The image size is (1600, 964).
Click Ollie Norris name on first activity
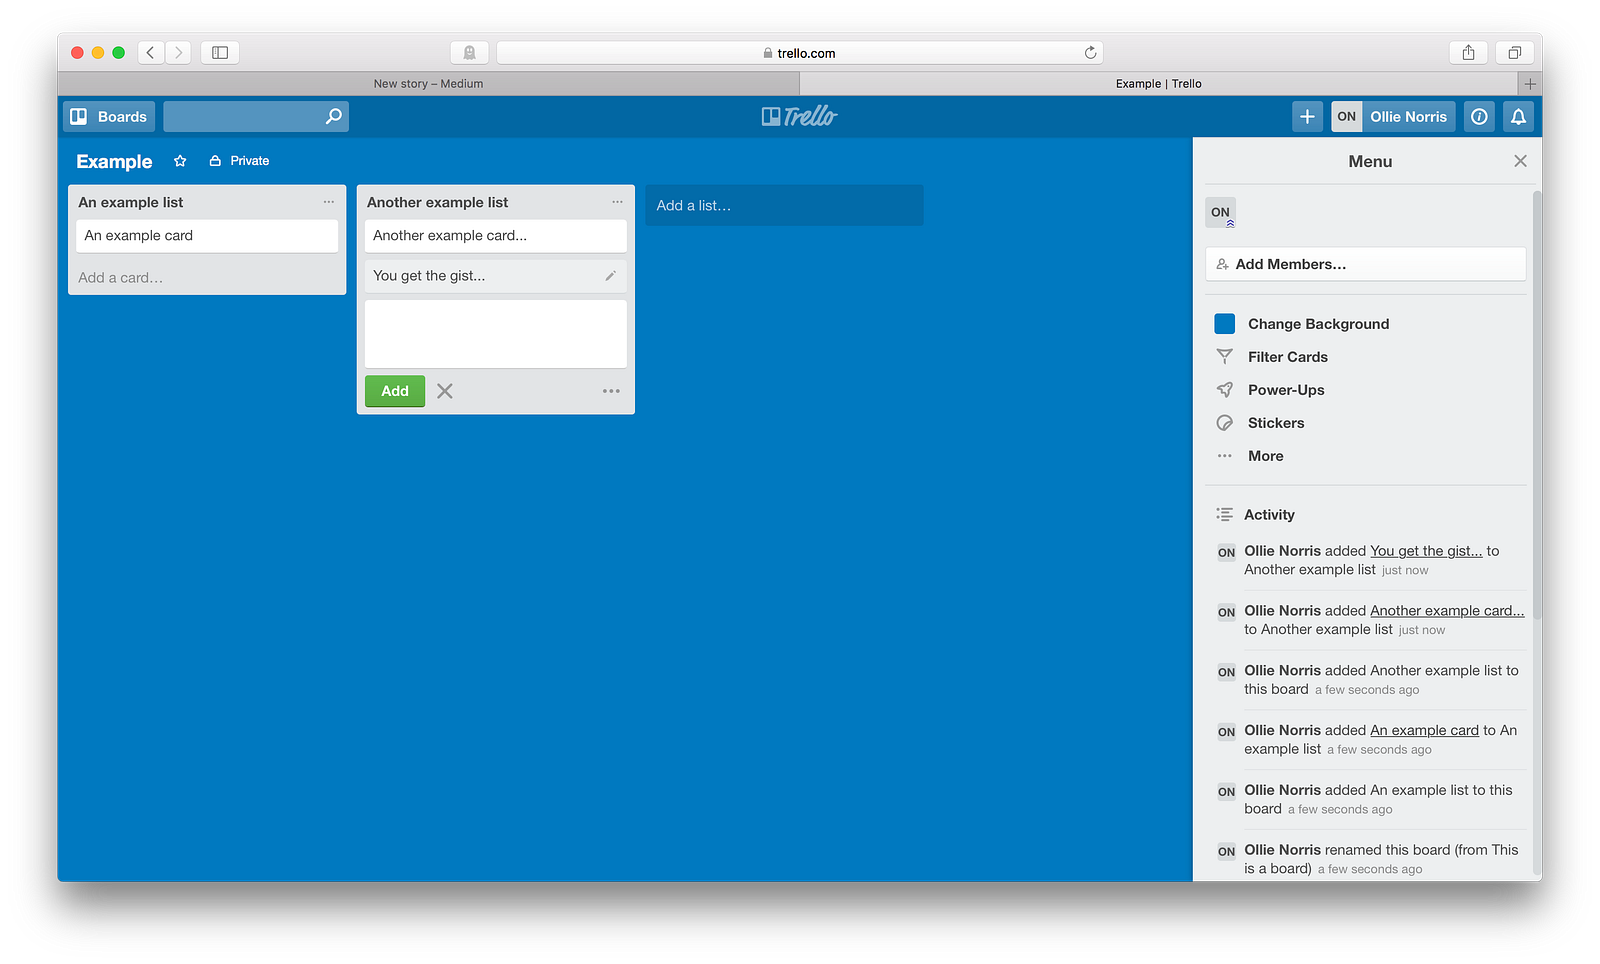1282,551
